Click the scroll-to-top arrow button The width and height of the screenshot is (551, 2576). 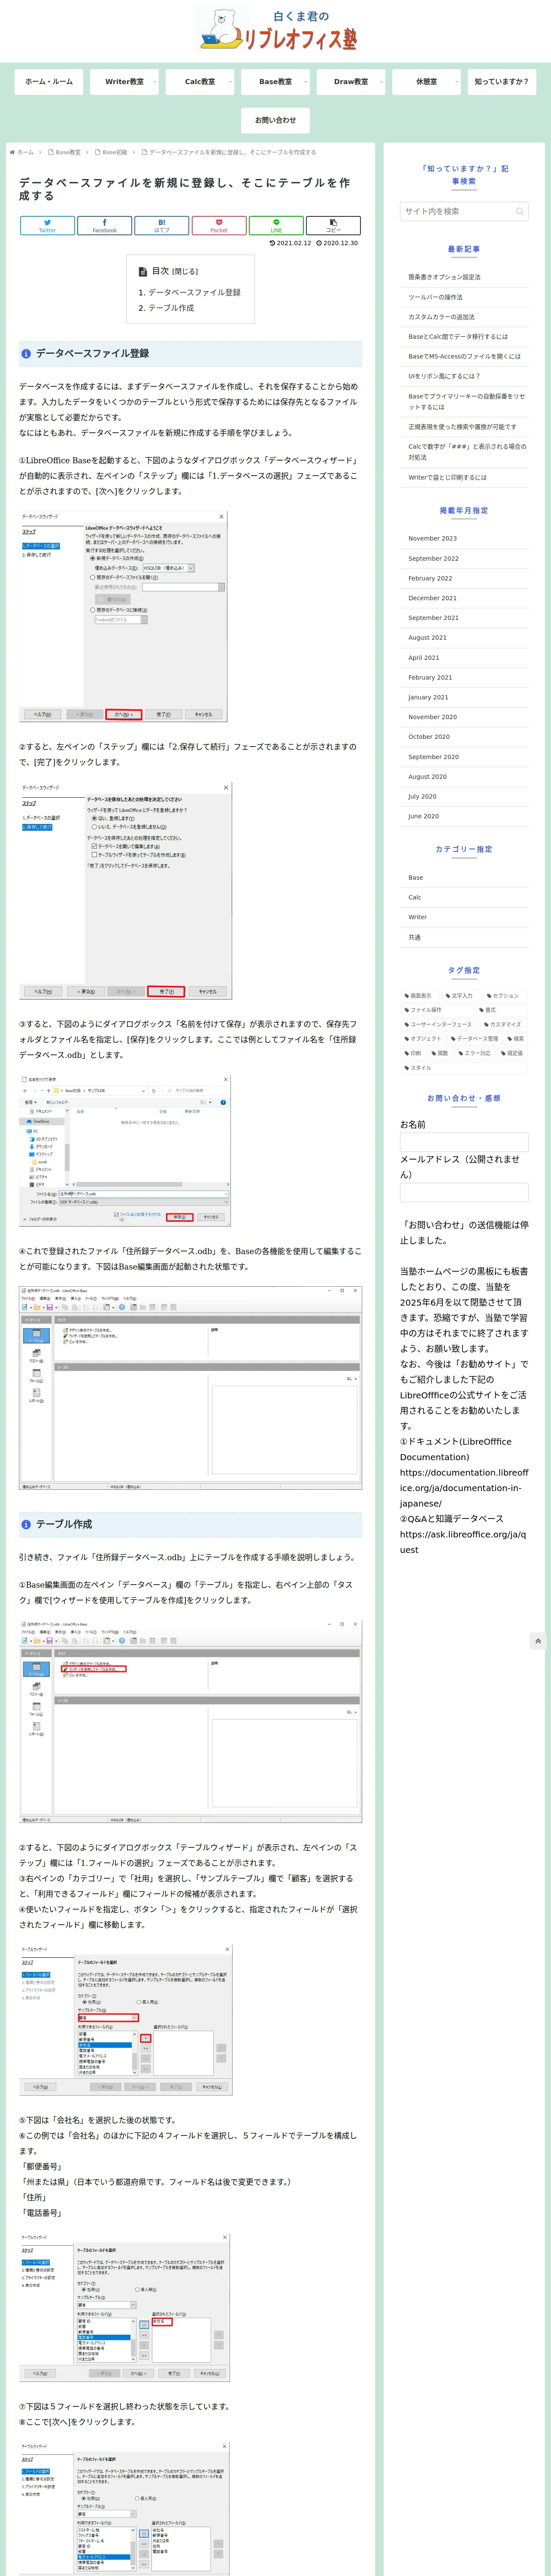click(x=538, y=1641)
